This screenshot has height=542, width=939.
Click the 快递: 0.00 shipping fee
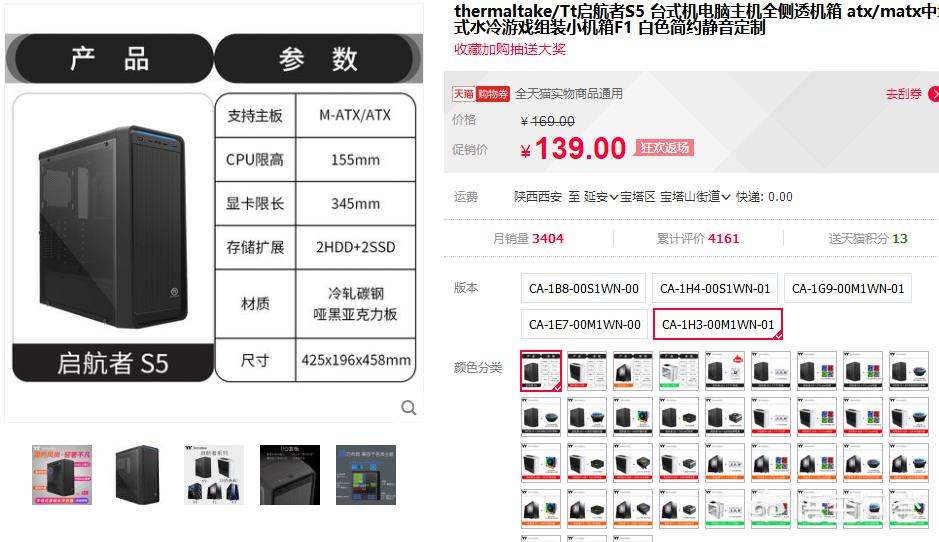pos(764,196)
